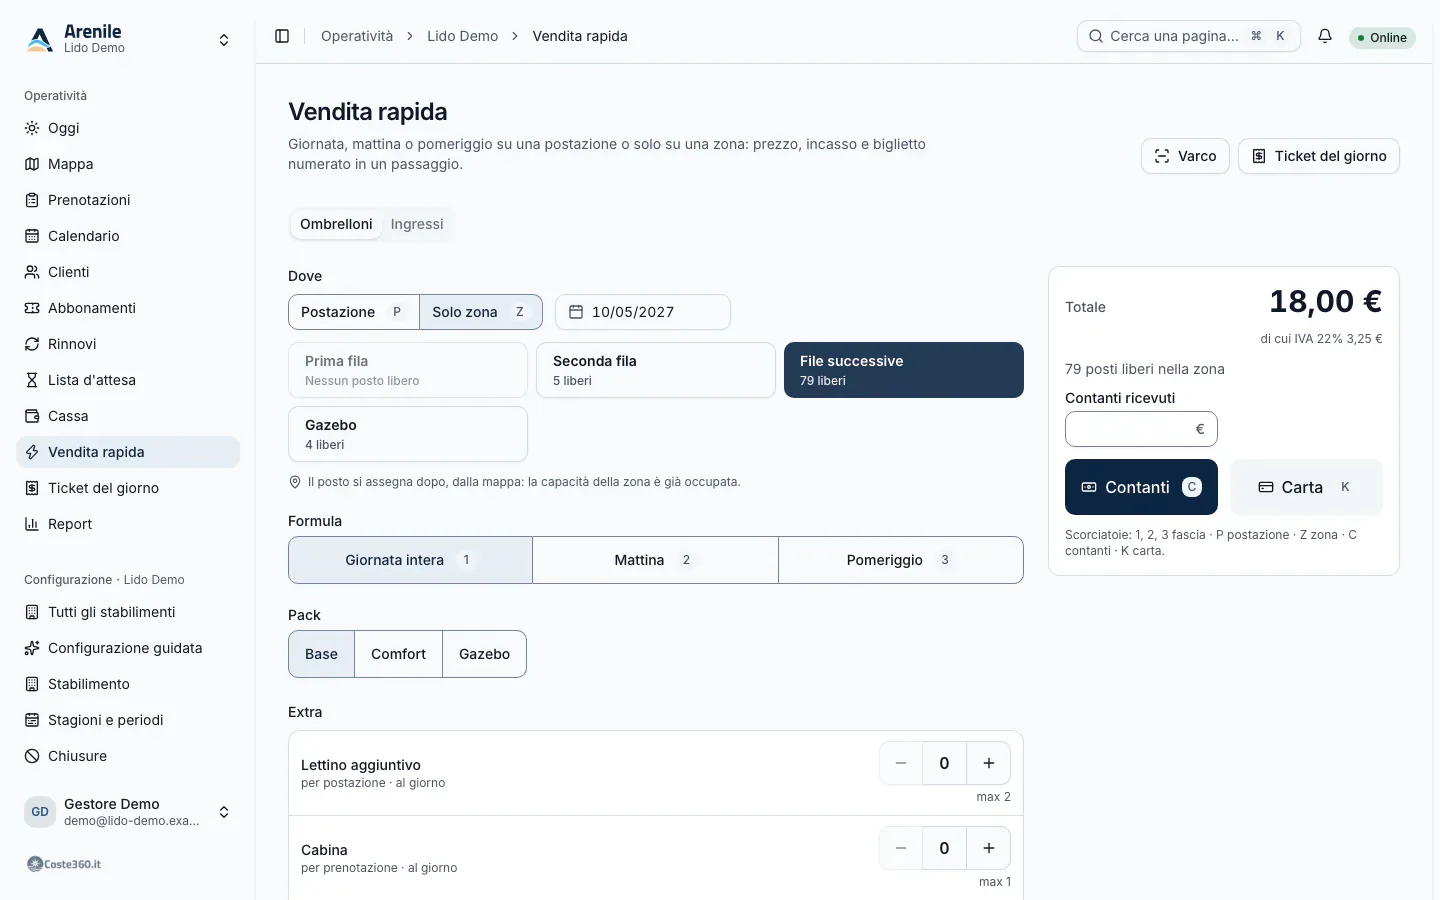Select the Gazebo zone card with 4 liberi
Image resolution: width=1440 pixels, height=900 pixels.
coord(408,434)
